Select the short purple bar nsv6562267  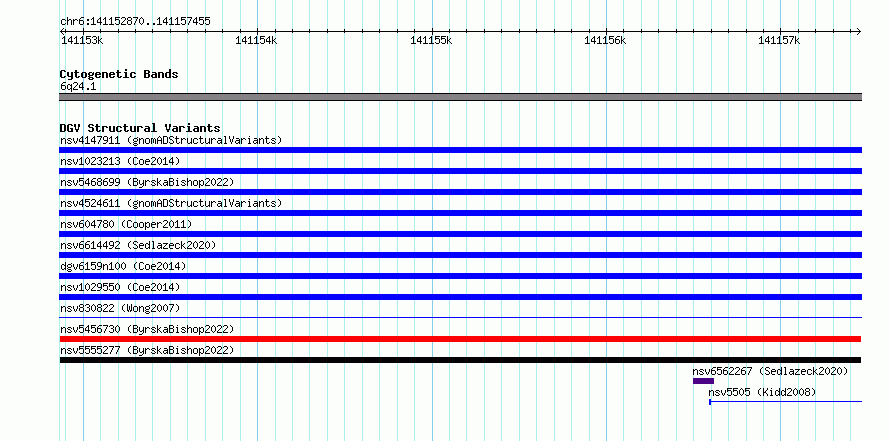tap(703, 381)
